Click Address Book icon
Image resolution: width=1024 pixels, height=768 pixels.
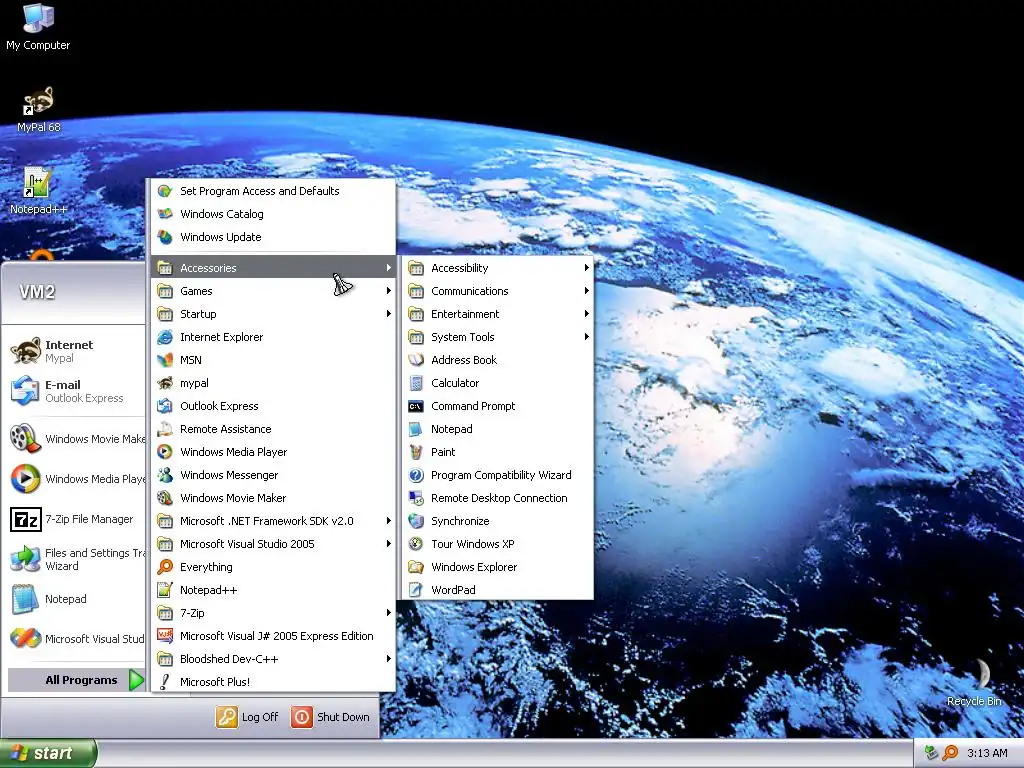coord(416,360)
